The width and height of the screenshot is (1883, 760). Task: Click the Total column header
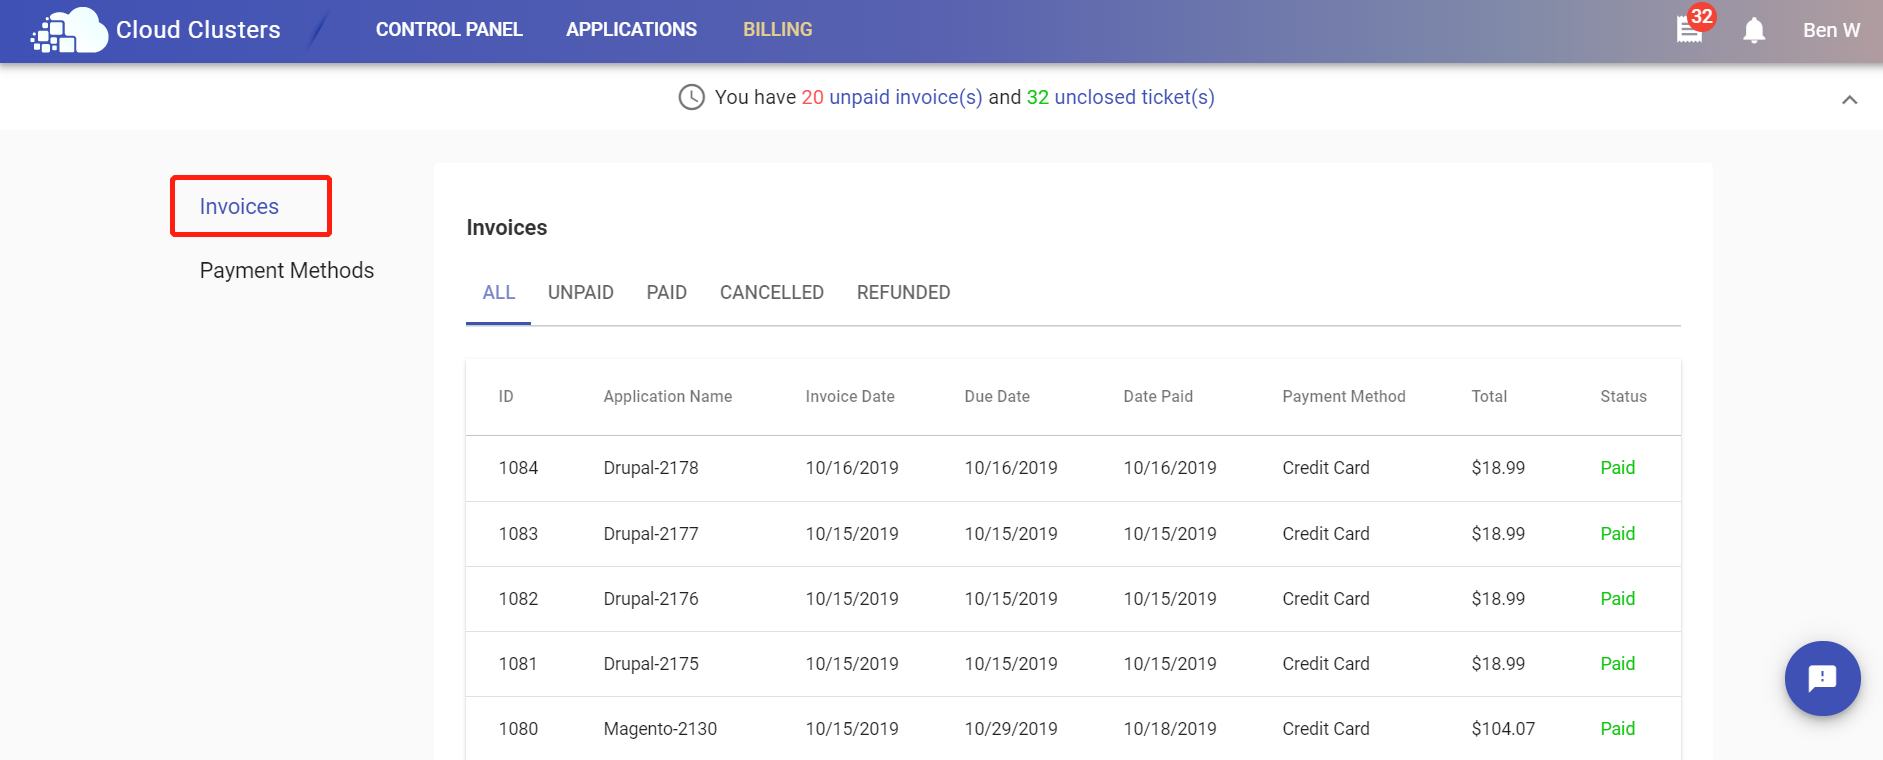pyautogui.click(x=1488, y=397)
